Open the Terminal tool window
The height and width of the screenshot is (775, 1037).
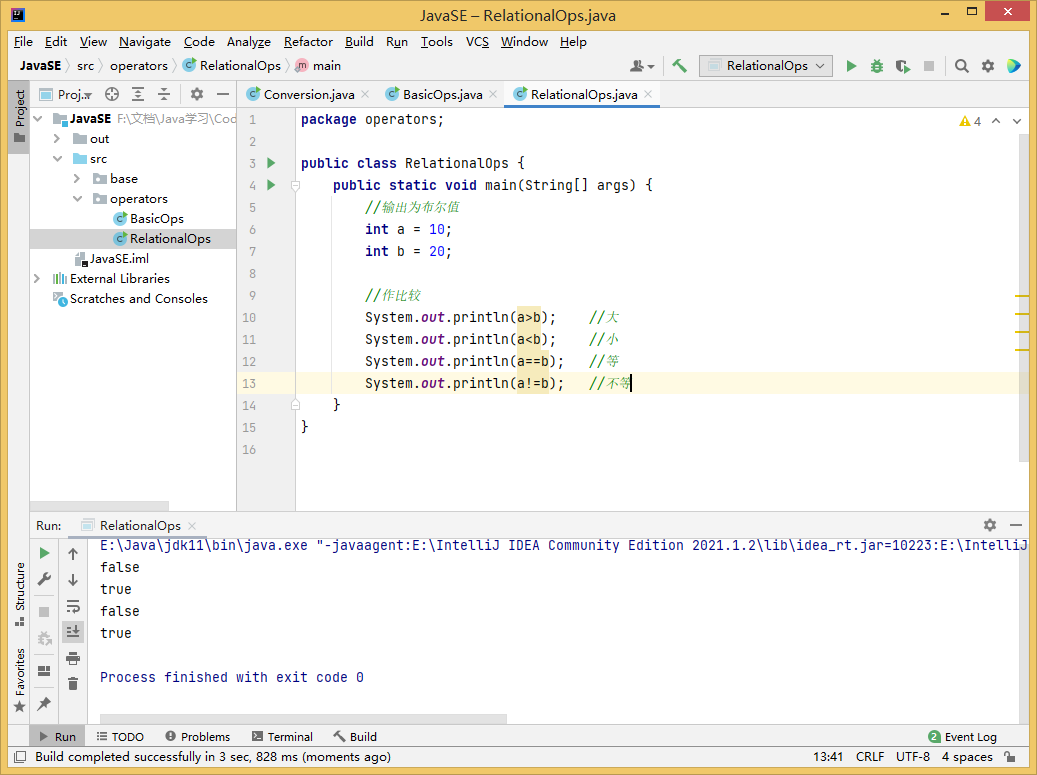click(x=282, y=737)
